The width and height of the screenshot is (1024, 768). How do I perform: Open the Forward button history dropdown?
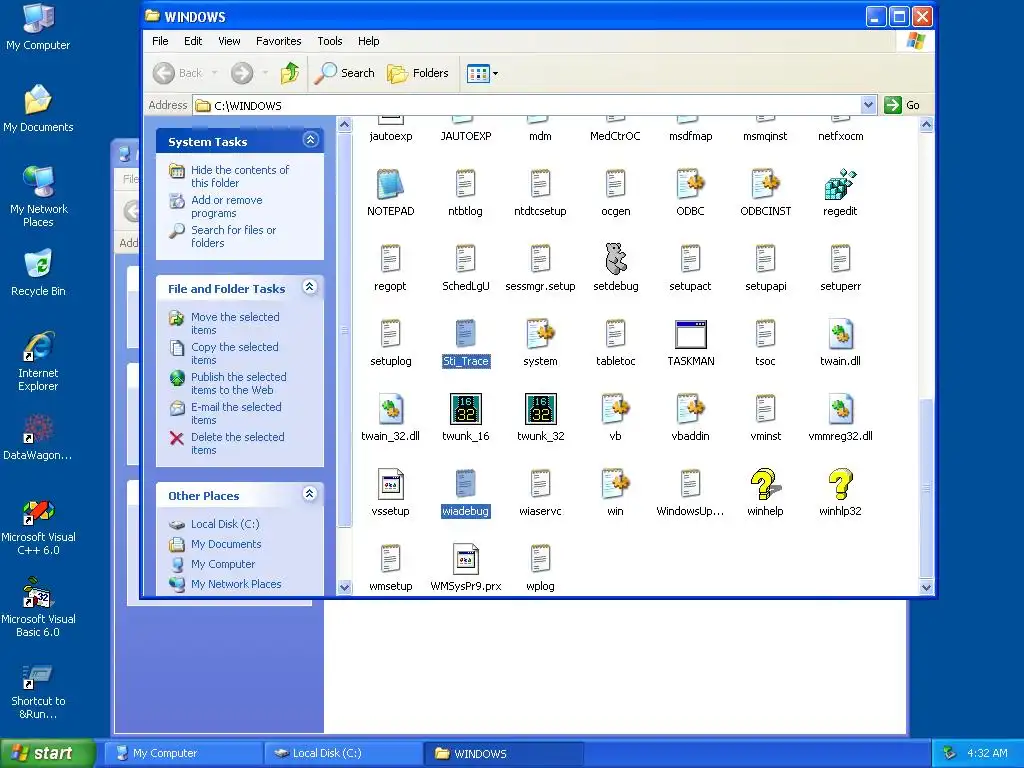[x=264, y=73]
